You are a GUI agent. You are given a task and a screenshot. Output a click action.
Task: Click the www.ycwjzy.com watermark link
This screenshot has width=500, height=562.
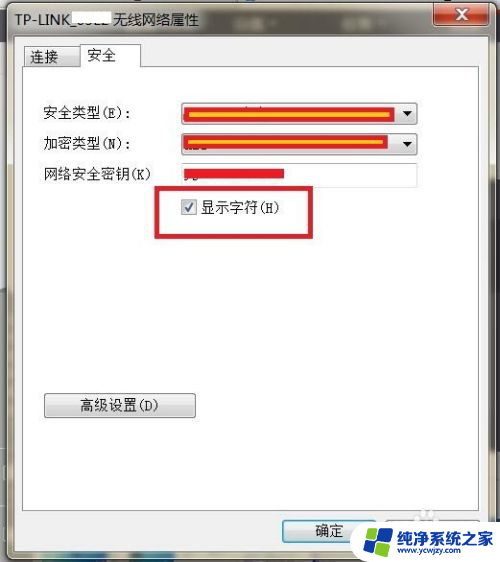(429, 551)
